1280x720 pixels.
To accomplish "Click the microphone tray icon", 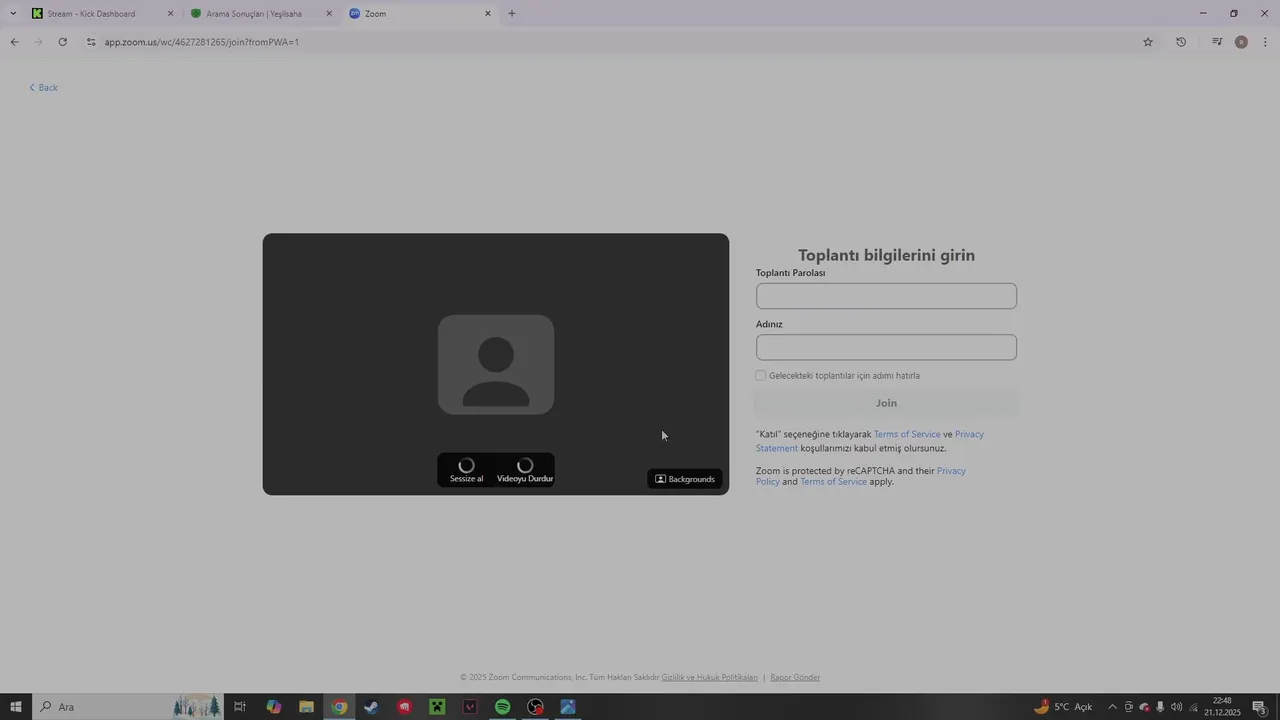I will pos(1160,707).
